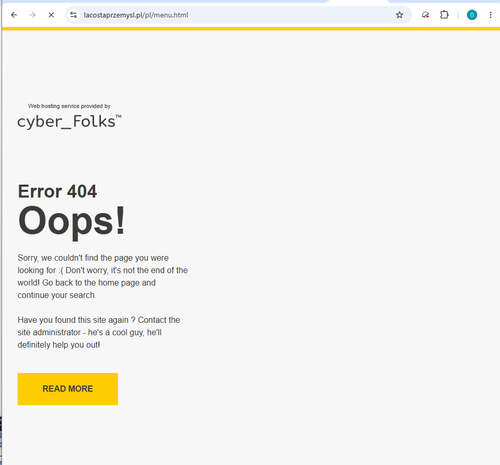Click the yellow READ MORE button
The image size is (500, 465).
coord(68,389)
